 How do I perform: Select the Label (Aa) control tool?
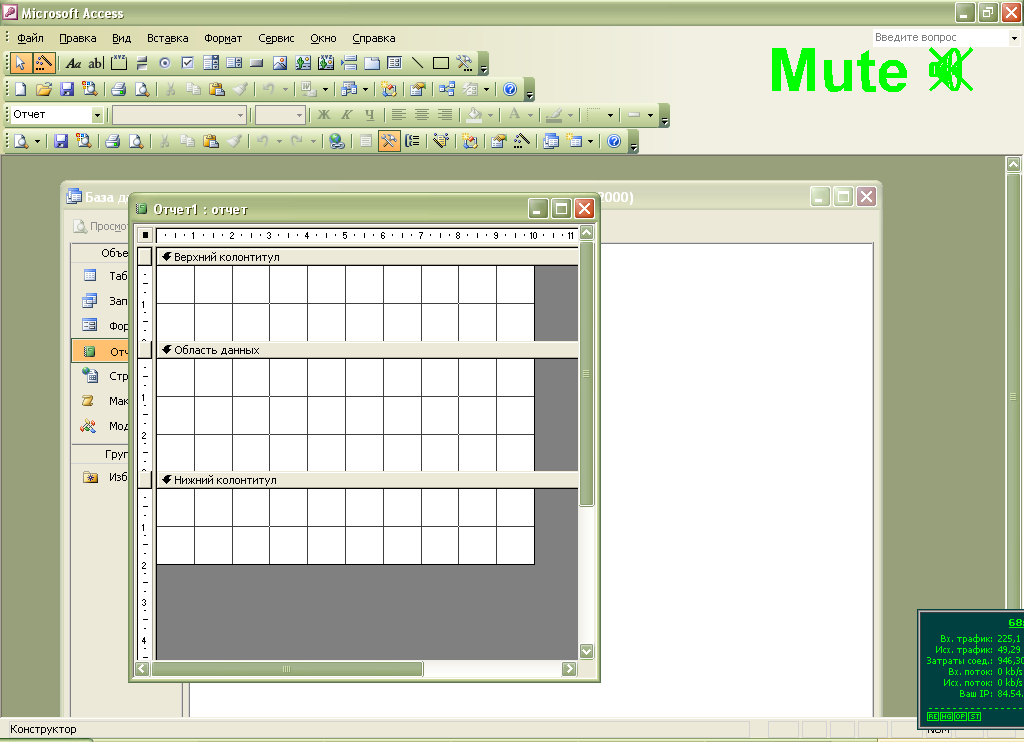click(73, 63)
